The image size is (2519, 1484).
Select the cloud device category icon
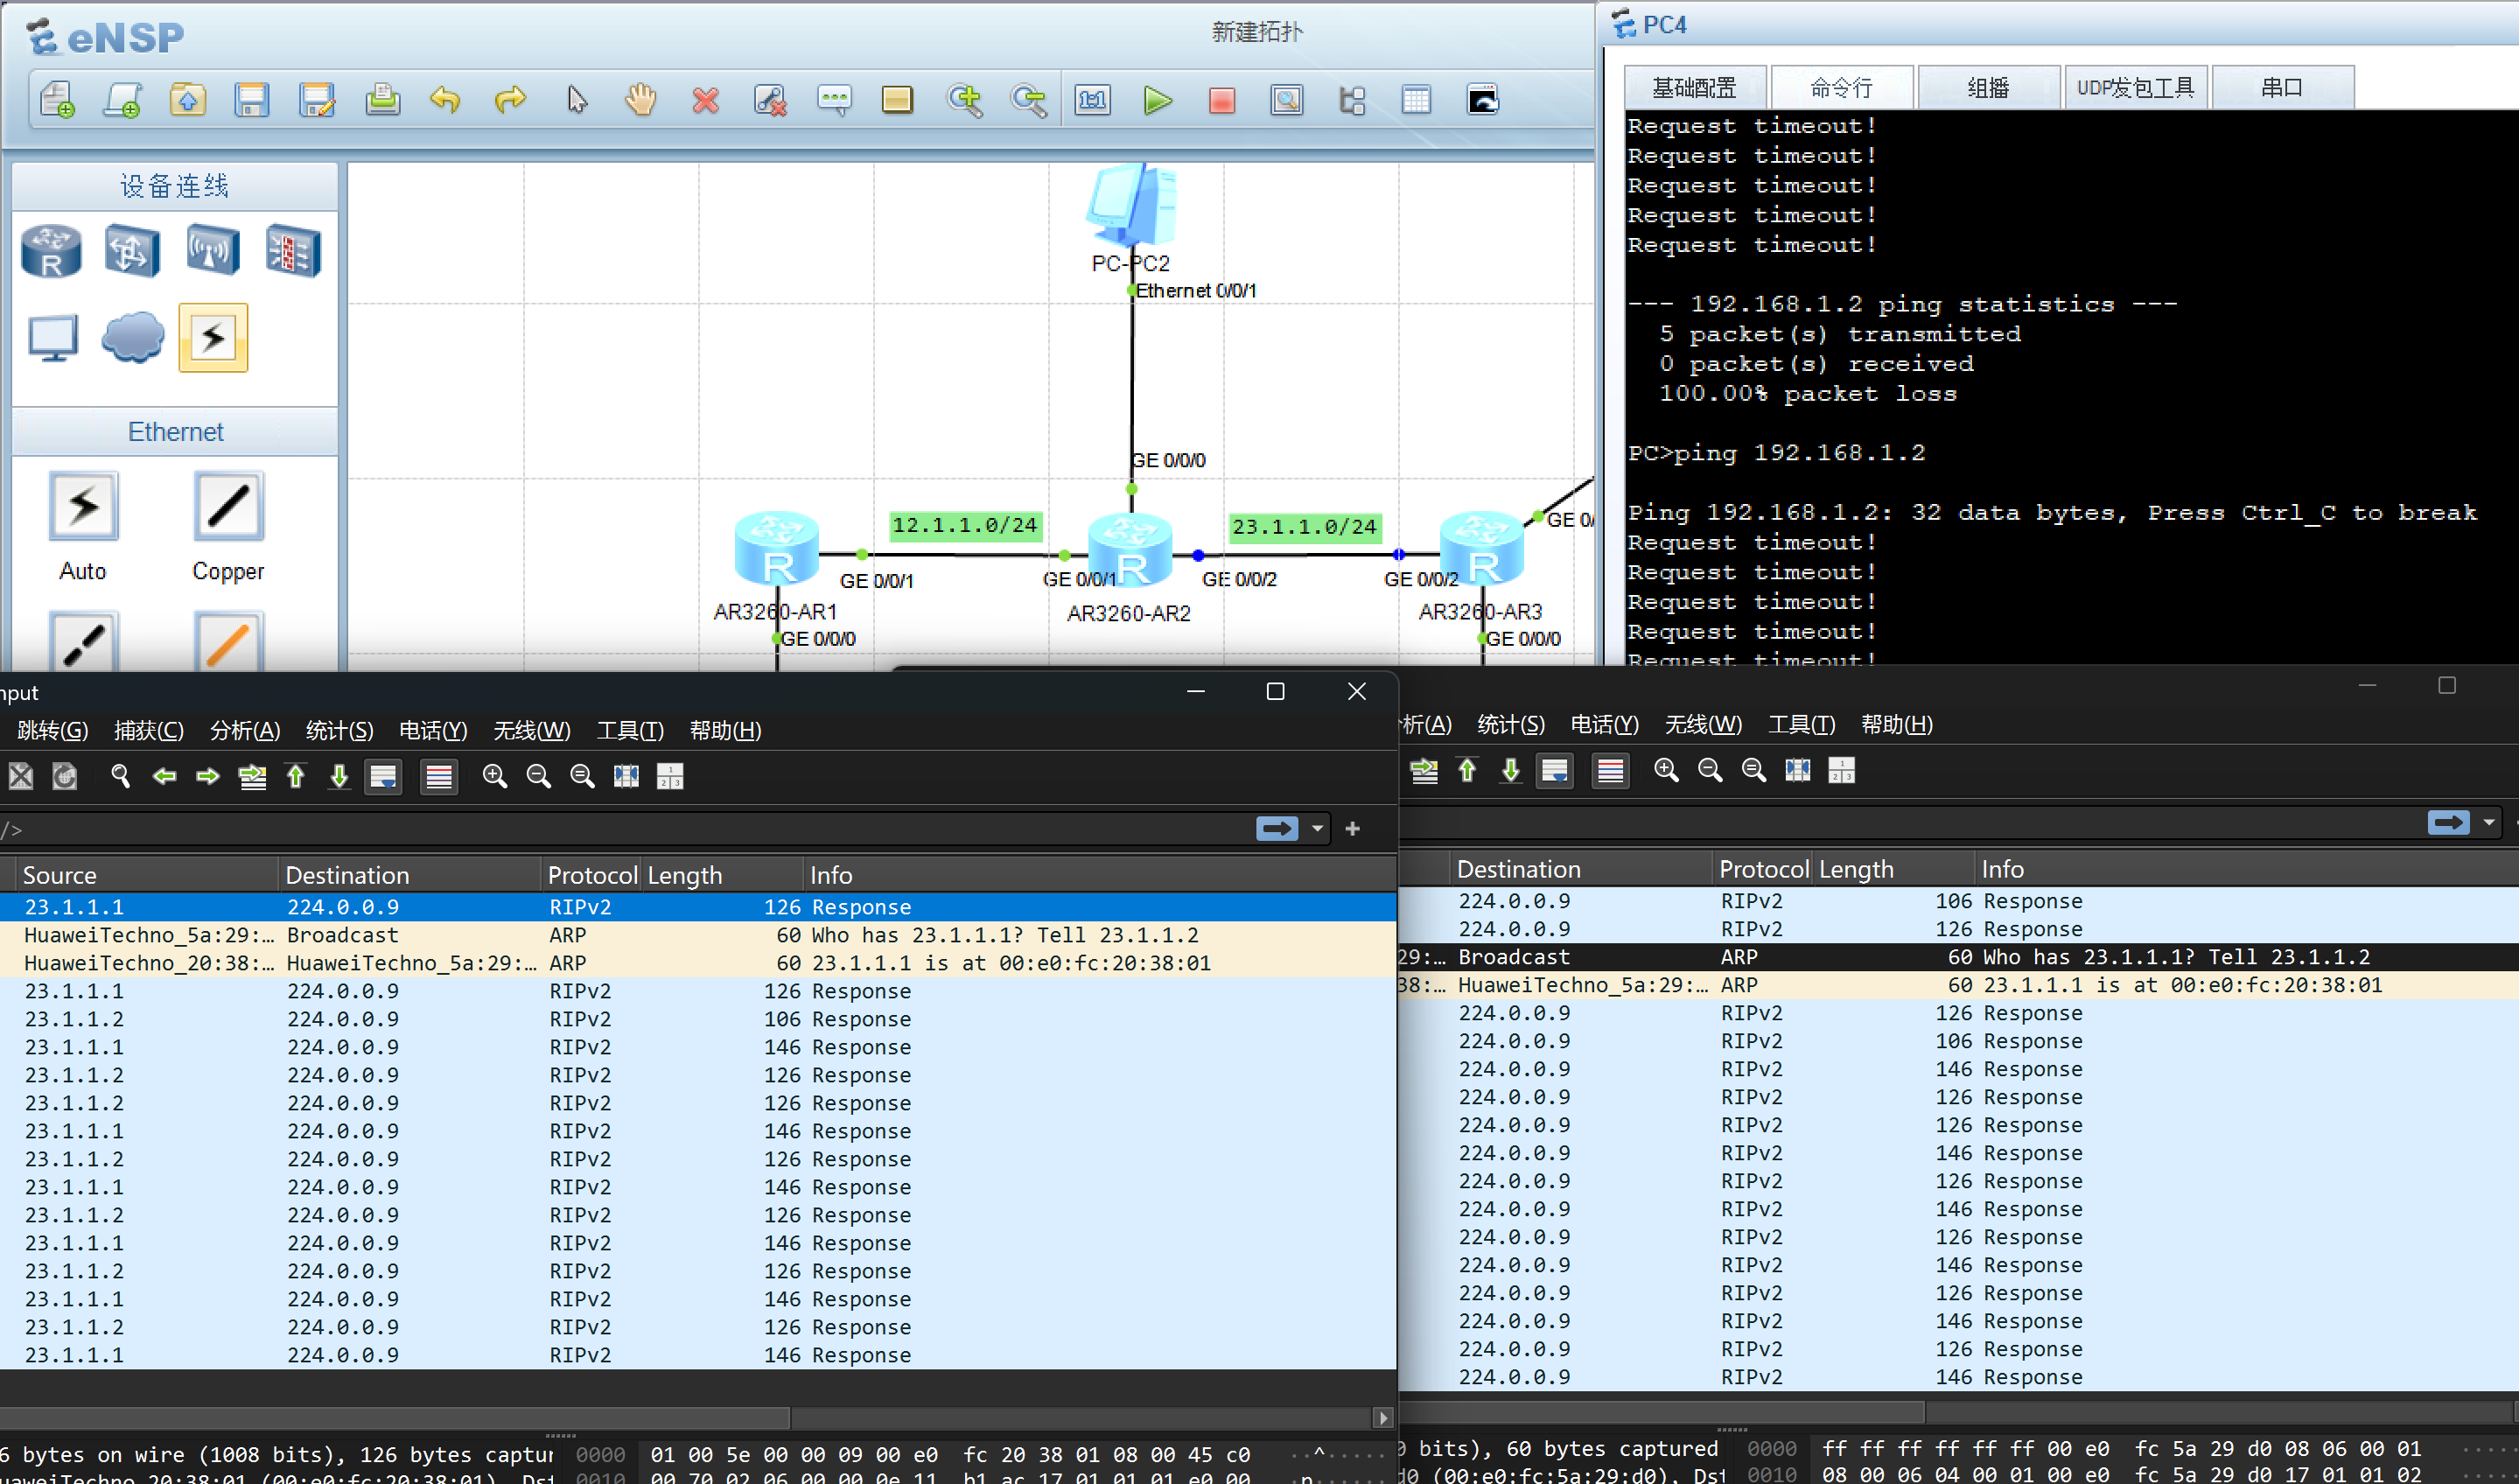click(x=133, y=337)
